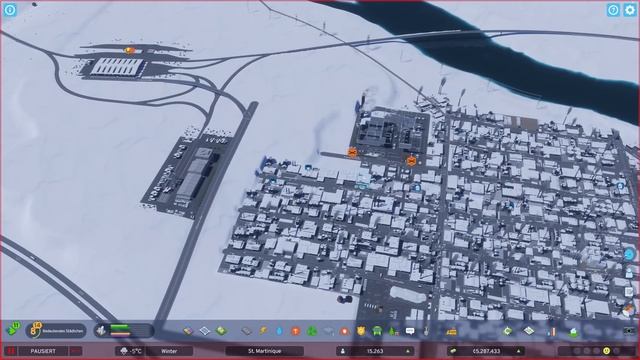This screenshot has width=640, height=360.
Task: Open the notifications list panel icon
Action: pyautogui.click(x=629, y=291)
